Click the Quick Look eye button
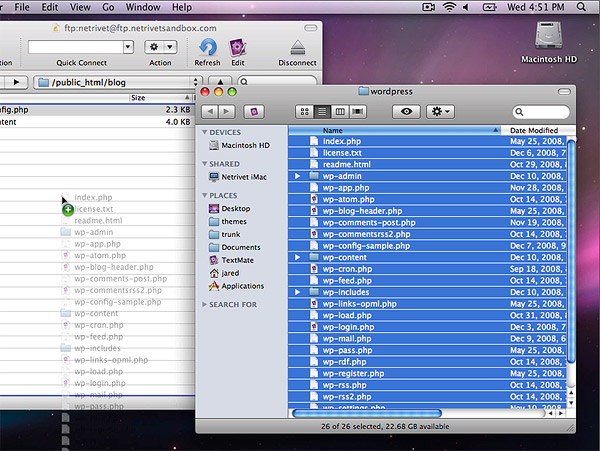This screenshot has height=451, width=600. coord(406,111)
